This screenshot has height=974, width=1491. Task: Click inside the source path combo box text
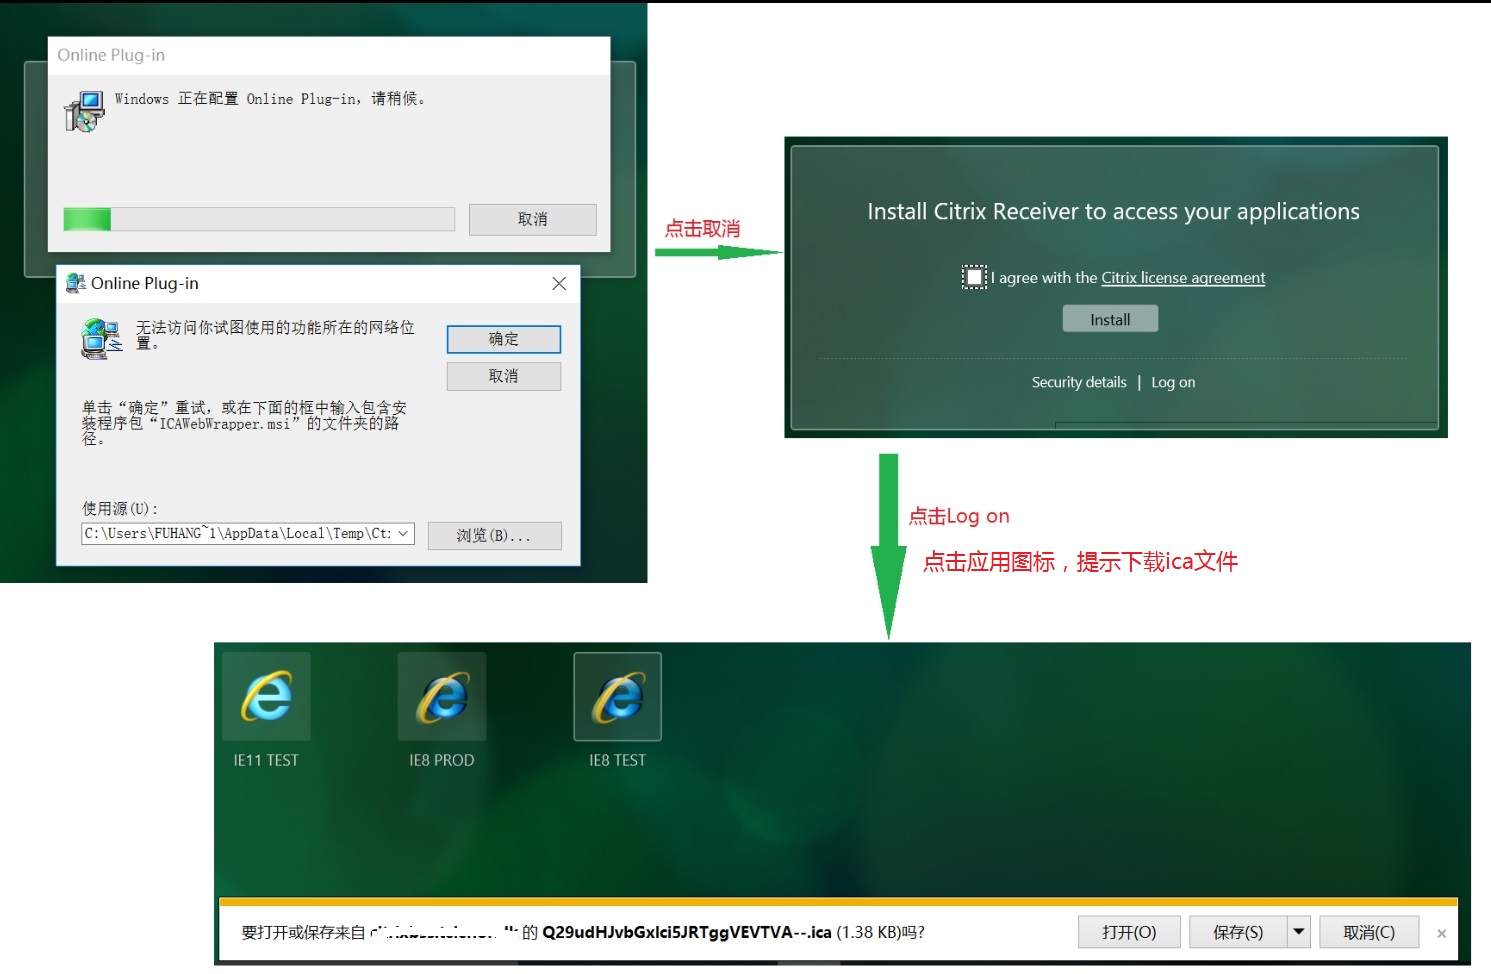[238, 534]
